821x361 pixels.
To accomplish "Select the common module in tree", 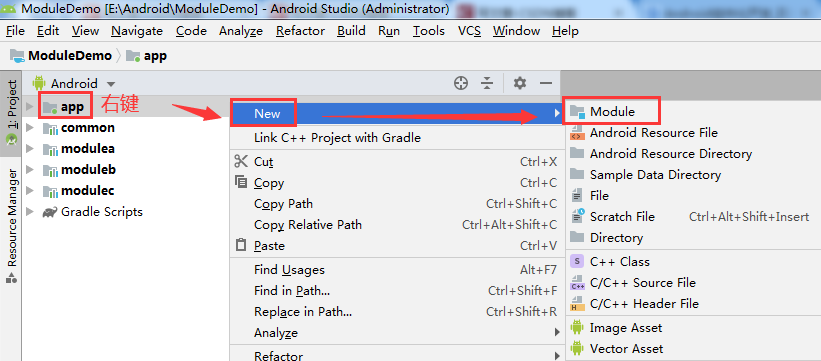I will pos(87,128).
